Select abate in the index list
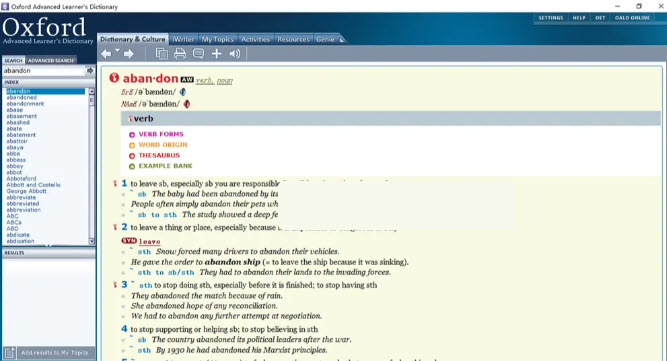Image resolution: width=667 pixels, height=361 pixels. point(14,128)
